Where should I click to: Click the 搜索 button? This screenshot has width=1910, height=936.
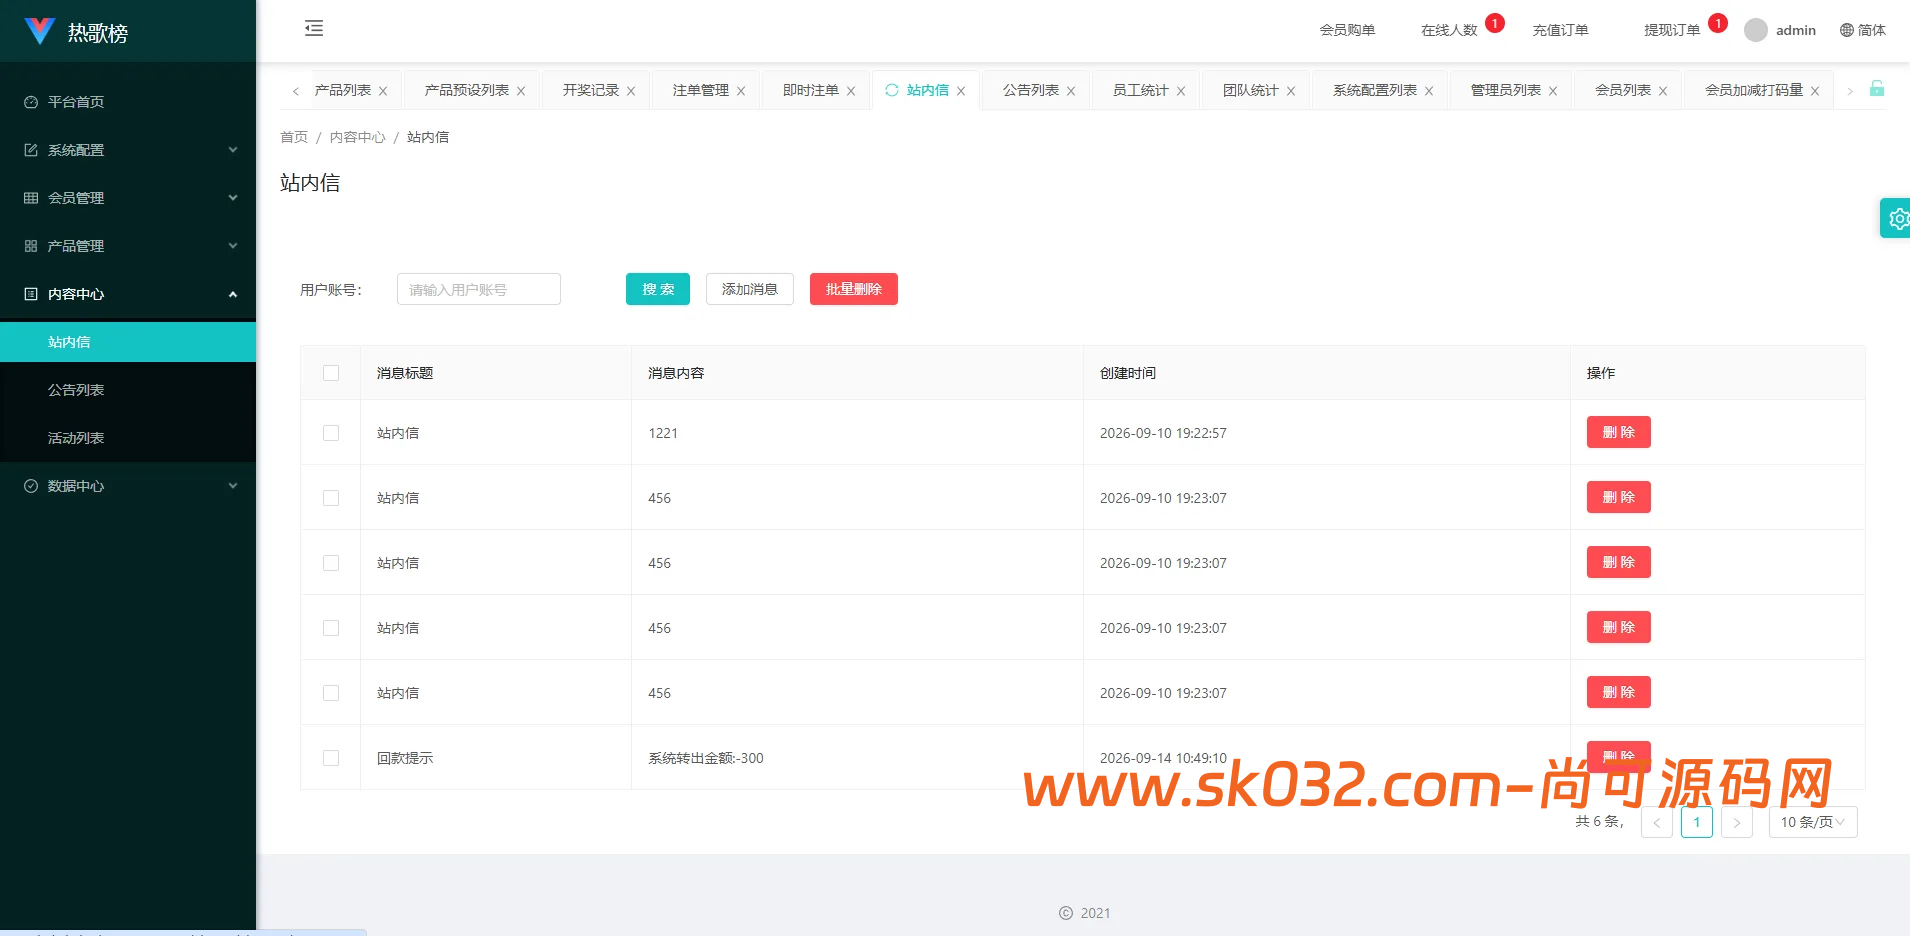[658, 289]
